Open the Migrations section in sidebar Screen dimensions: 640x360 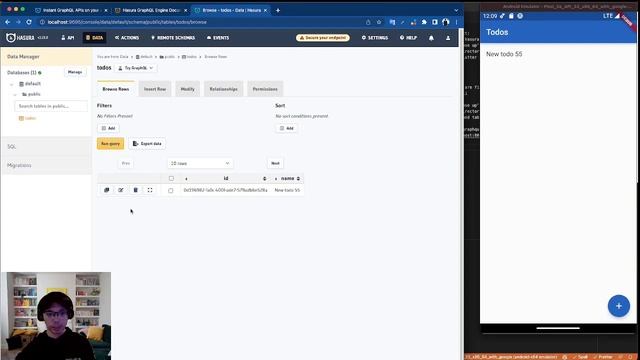[46, 165]
